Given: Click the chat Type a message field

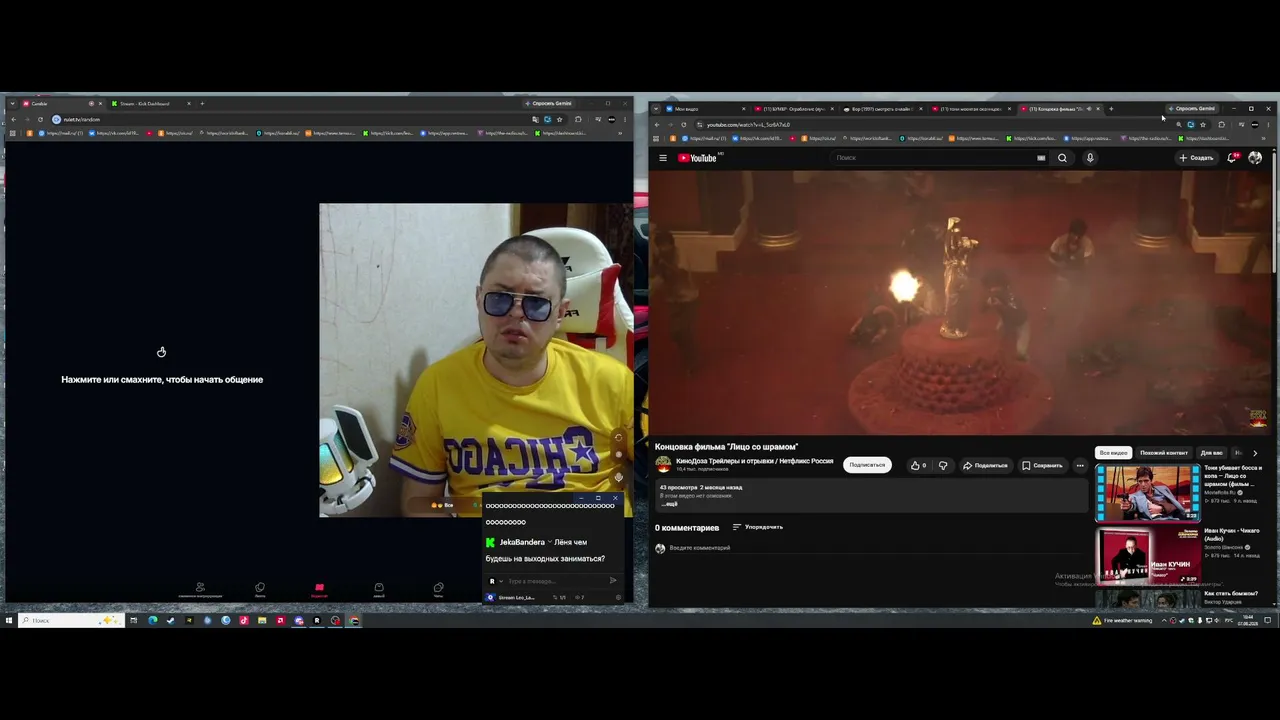Looking at the screenshot, I should click(555, 581).
